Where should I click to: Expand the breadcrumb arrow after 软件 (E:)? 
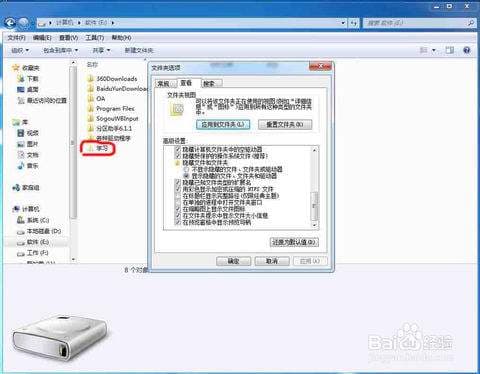[113, 23]
